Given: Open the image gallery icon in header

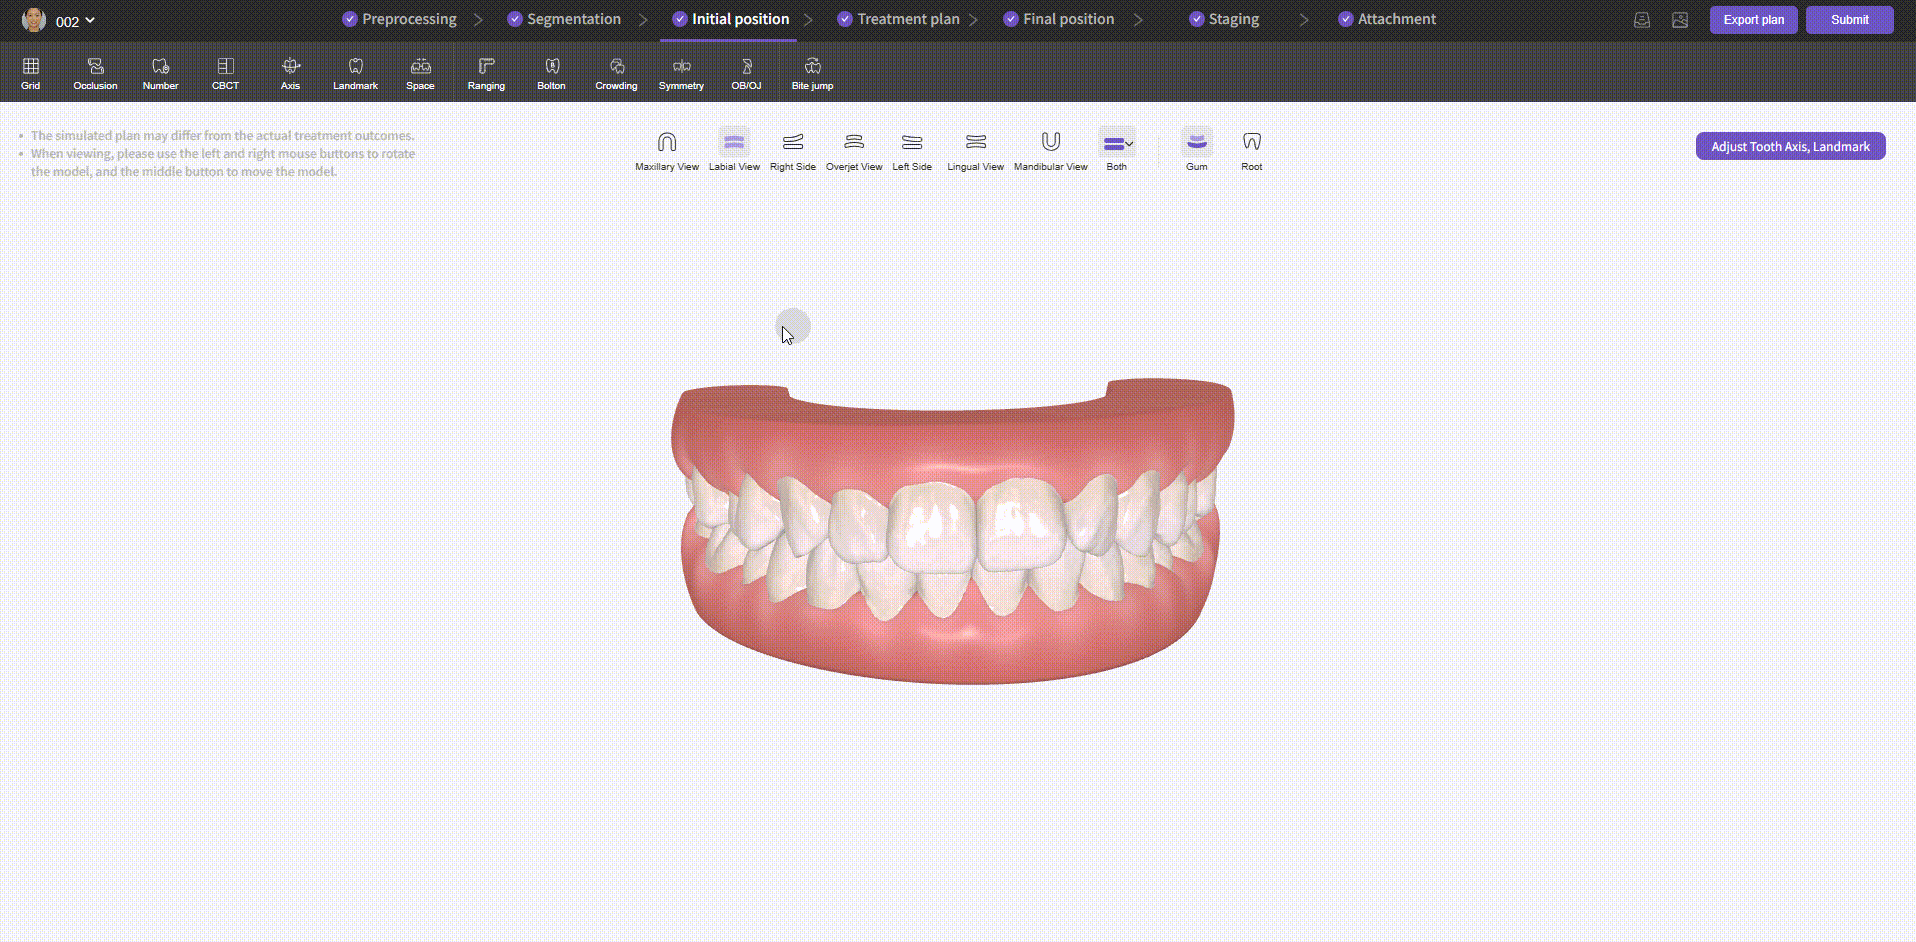Looking at the screenshot, I should point(1680,20).
